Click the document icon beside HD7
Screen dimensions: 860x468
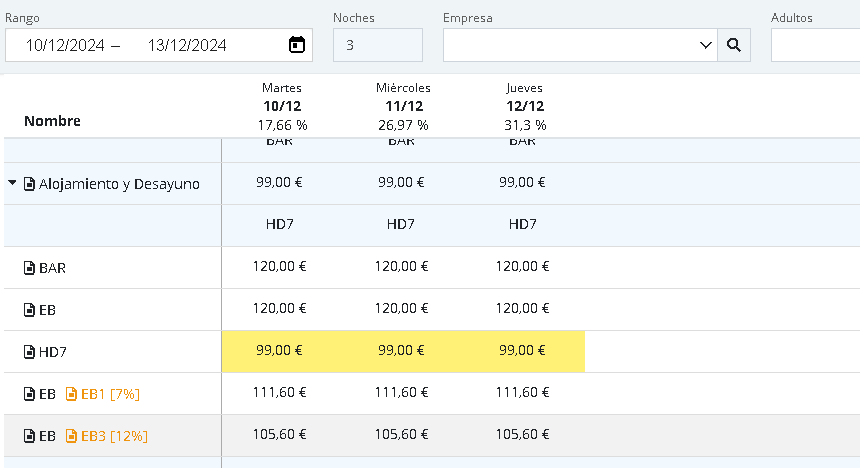click(30, 352)
